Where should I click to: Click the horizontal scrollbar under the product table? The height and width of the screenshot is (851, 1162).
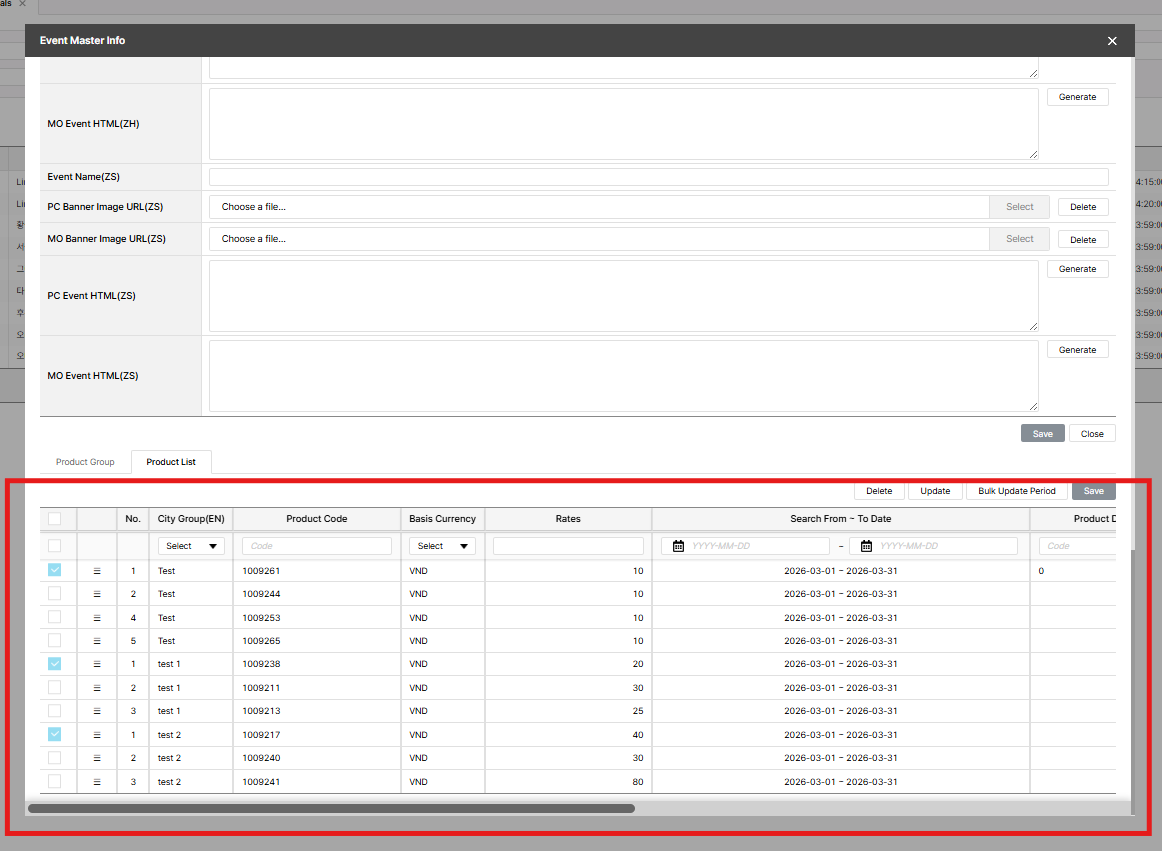point(330,808)
